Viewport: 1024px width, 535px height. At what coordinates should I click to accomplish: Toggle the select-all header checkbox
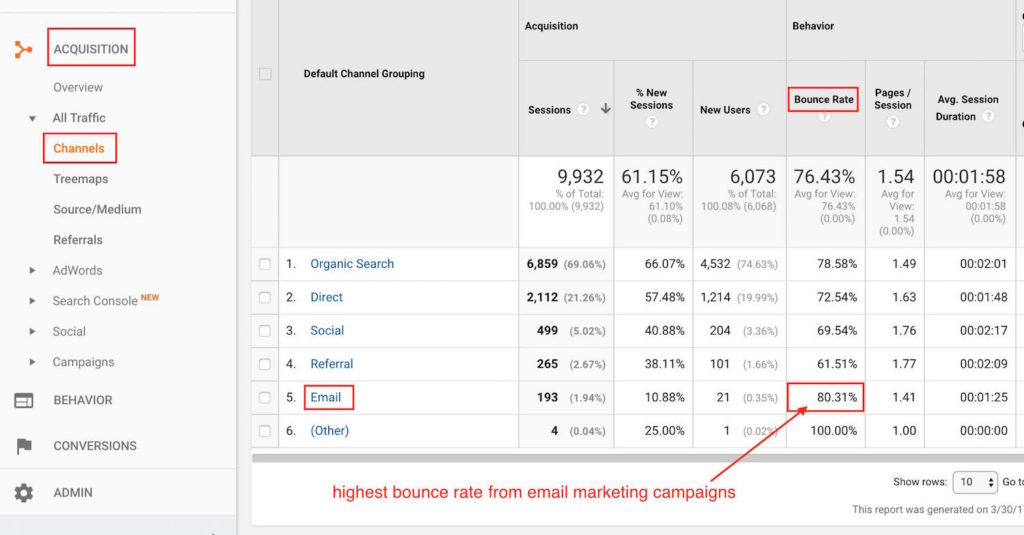265,74
